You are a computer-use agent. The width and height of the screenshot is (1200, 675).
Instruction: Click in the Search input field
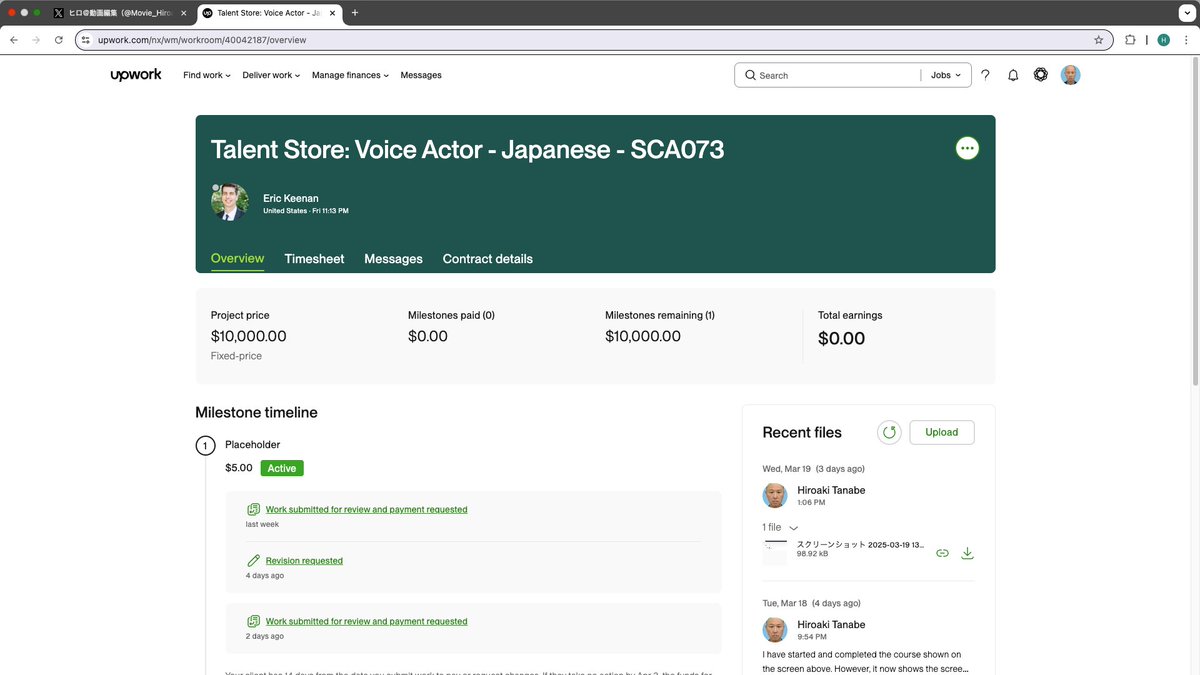click(837, 75)
